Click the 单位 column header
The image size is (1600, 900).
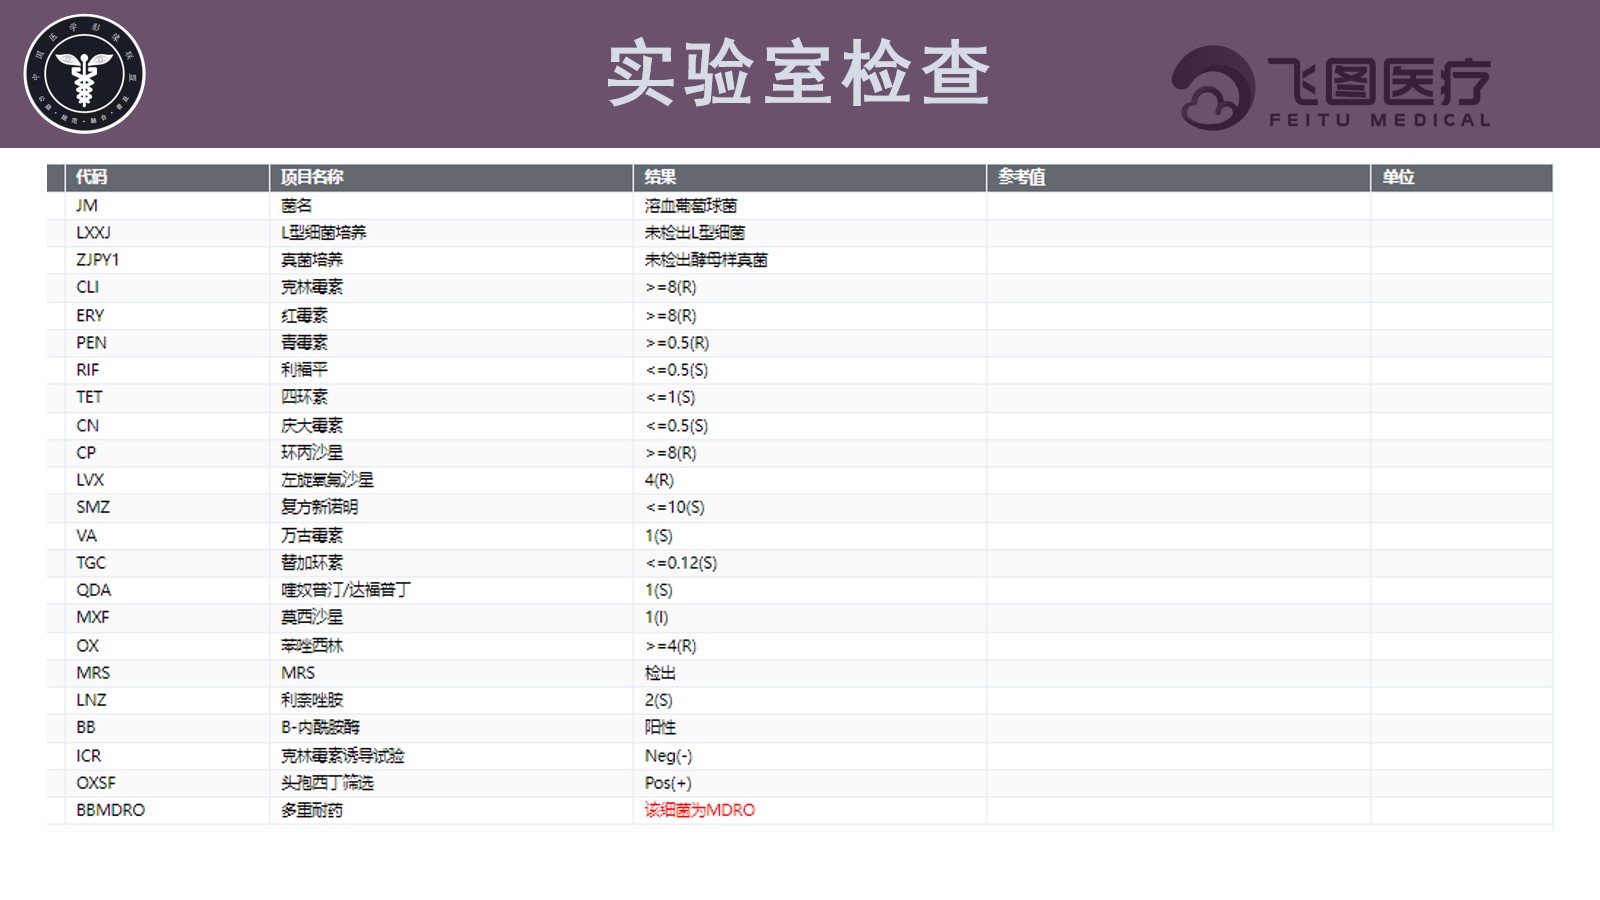coord(1461,177)
